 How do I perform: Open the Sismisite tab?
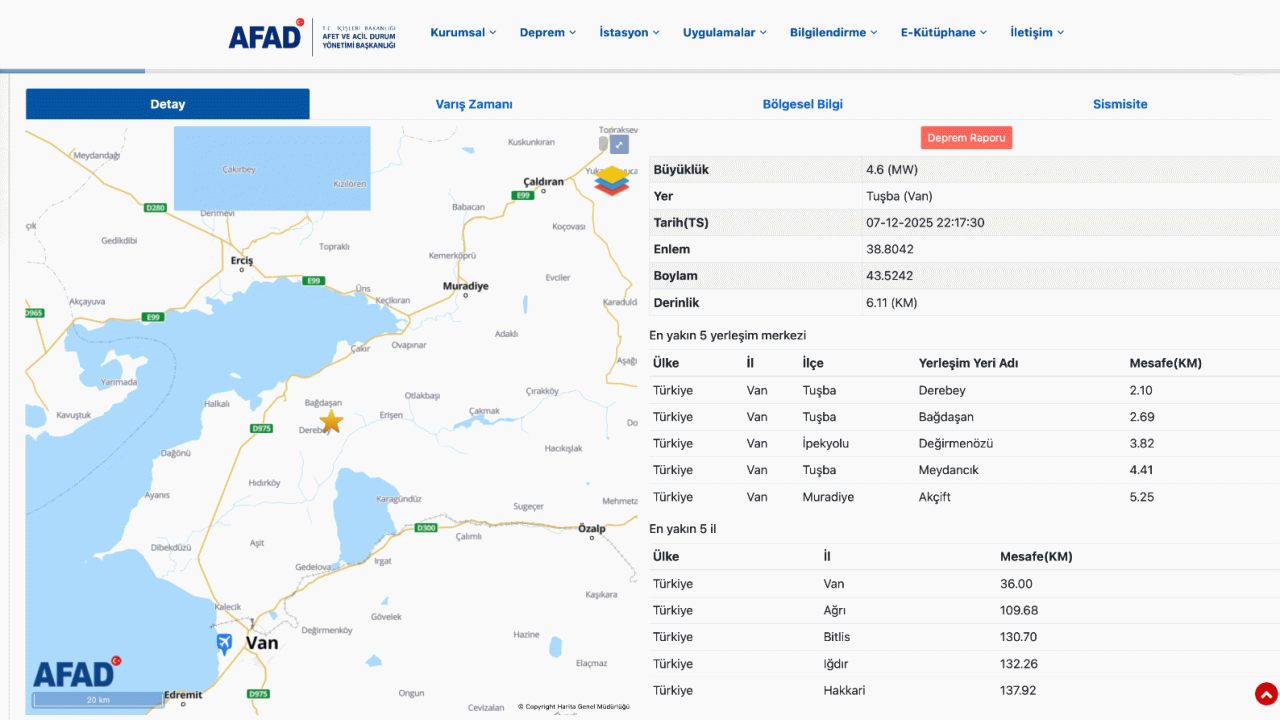(1120, 104)
